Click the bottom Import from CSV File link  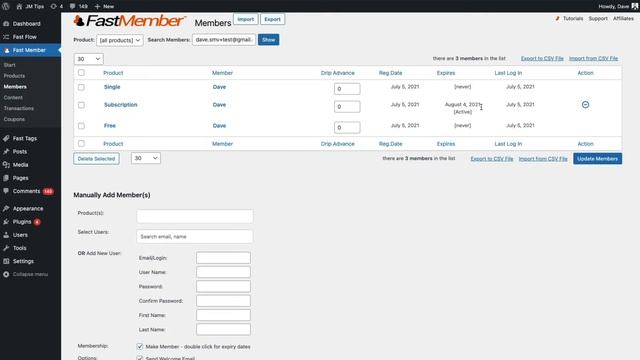(543, 159)
